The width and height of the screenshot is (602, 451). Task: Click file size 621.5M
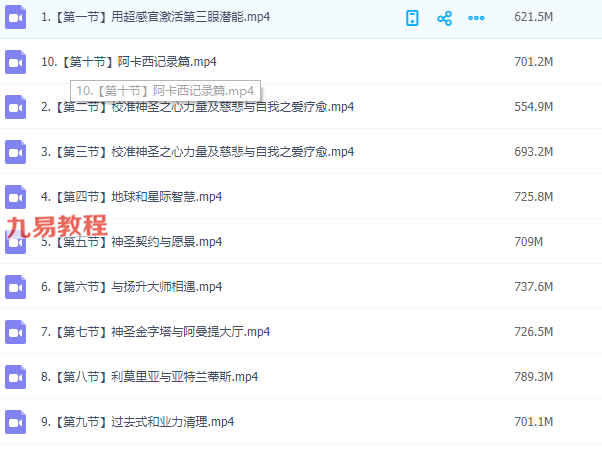pyautogui.click(x=533, y=17)
